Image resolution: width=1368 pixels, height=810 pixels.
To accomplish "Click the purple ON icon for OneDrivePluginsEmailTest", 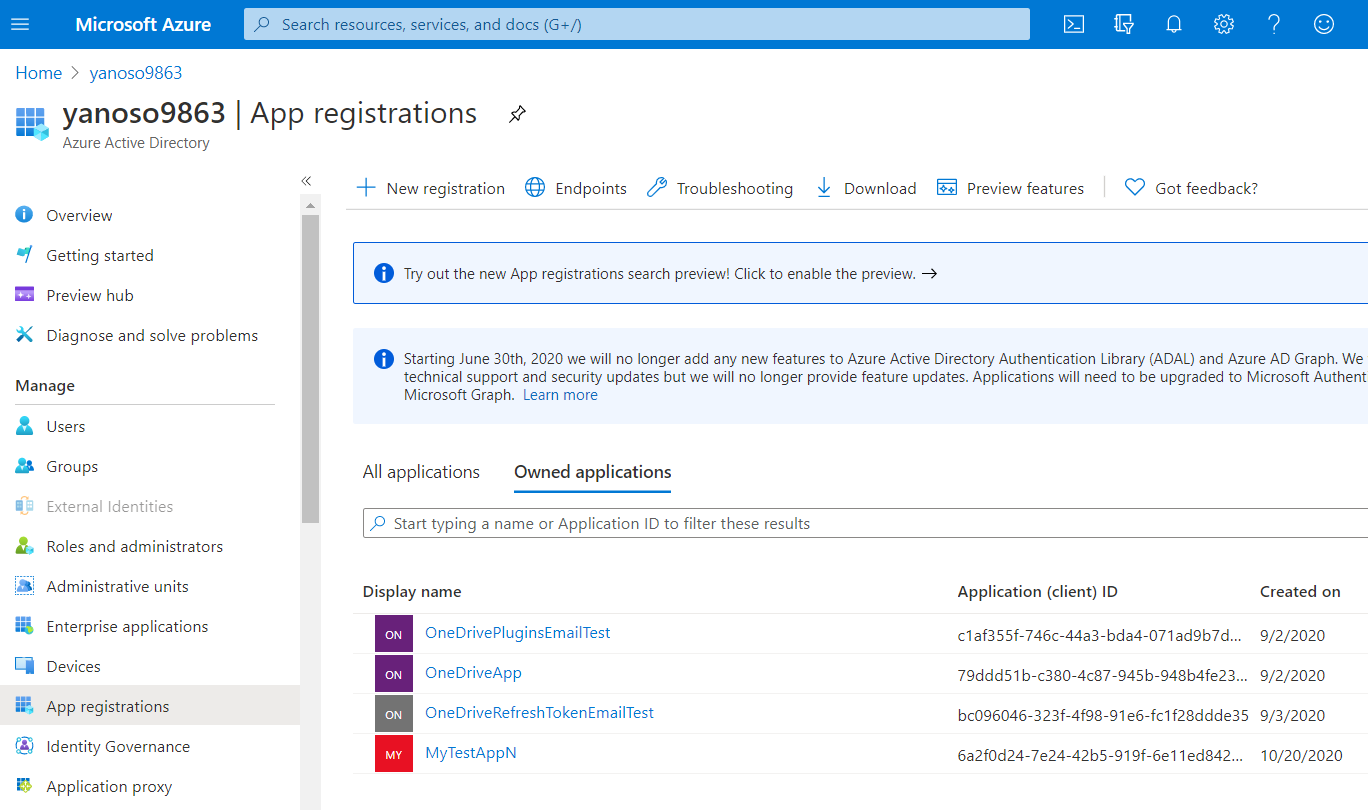I will pos(394,634).
